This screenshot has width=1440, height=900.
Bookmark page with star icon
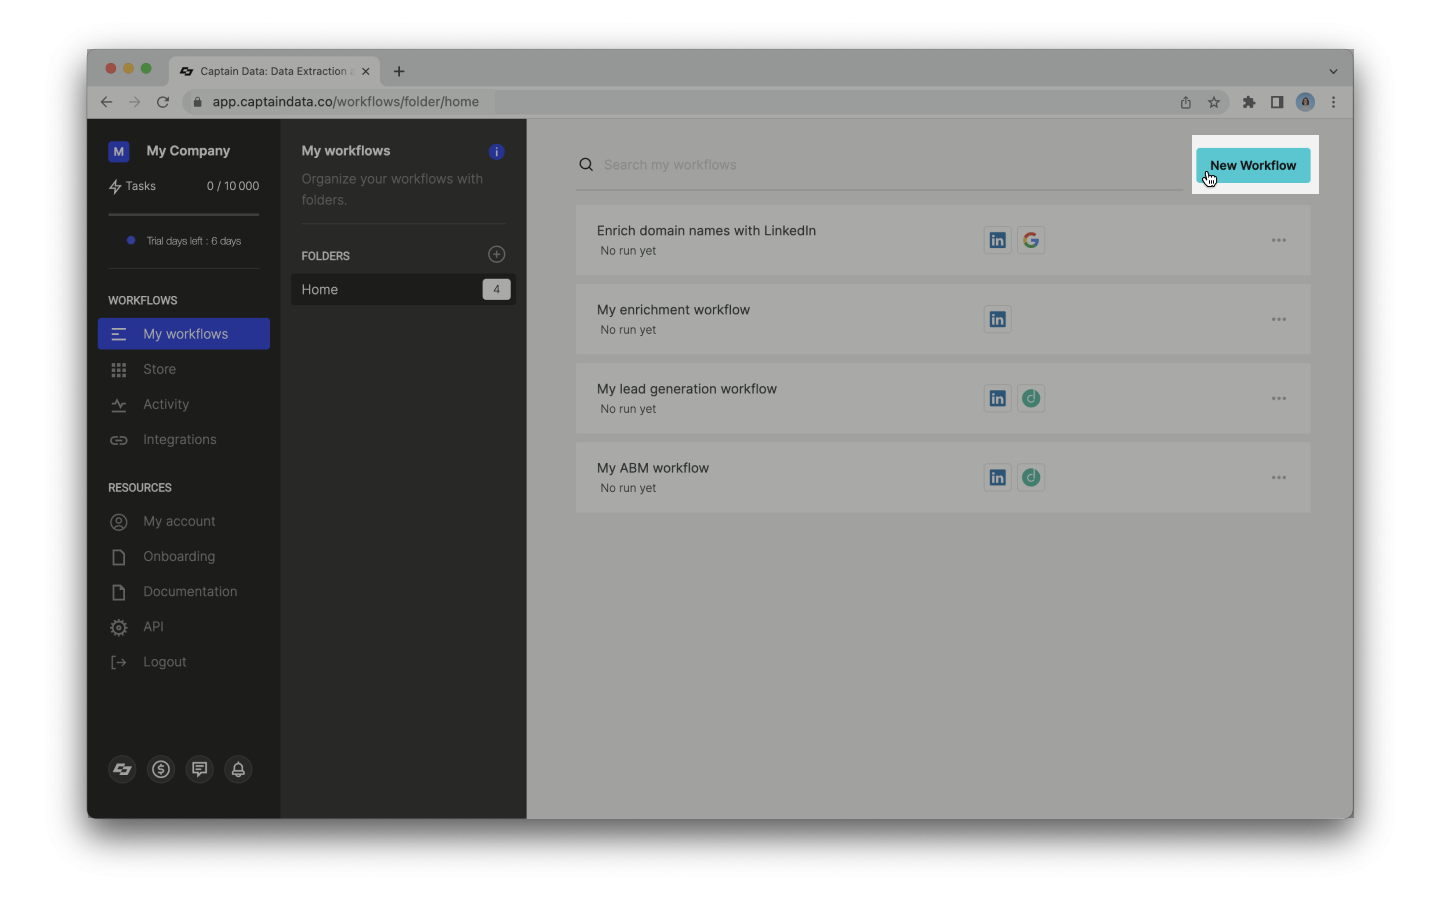pos(1214,102)
